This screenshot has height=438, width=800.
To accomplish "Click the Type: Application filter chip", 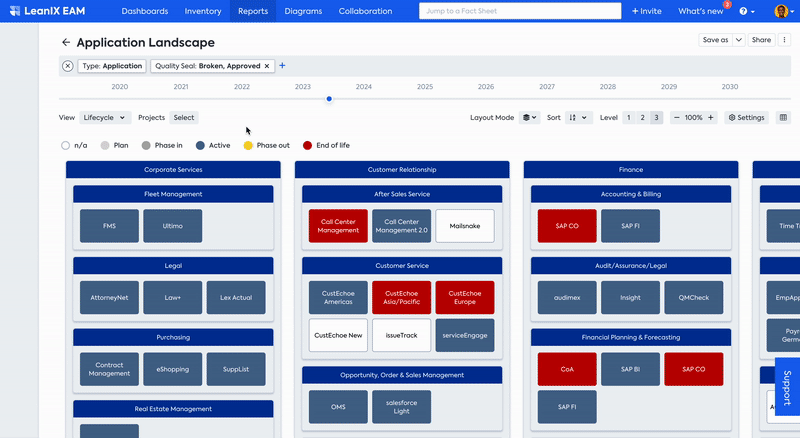I will click(112, 66).
